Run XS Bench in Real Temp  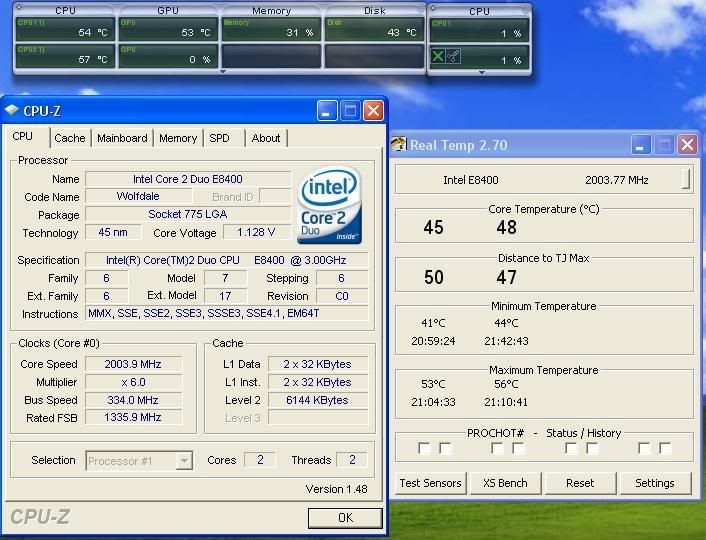tap(505, 483)
